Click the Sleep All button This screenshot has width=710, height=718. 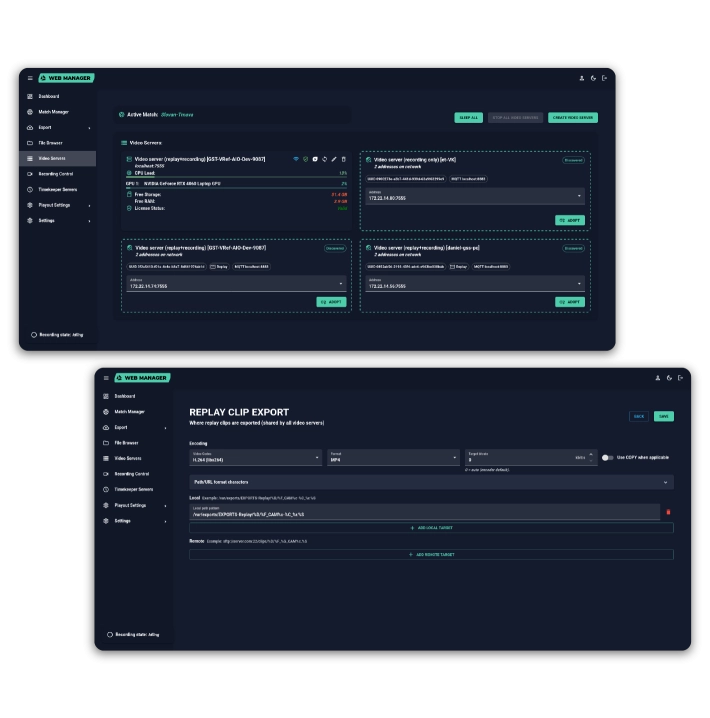[468, 118]
